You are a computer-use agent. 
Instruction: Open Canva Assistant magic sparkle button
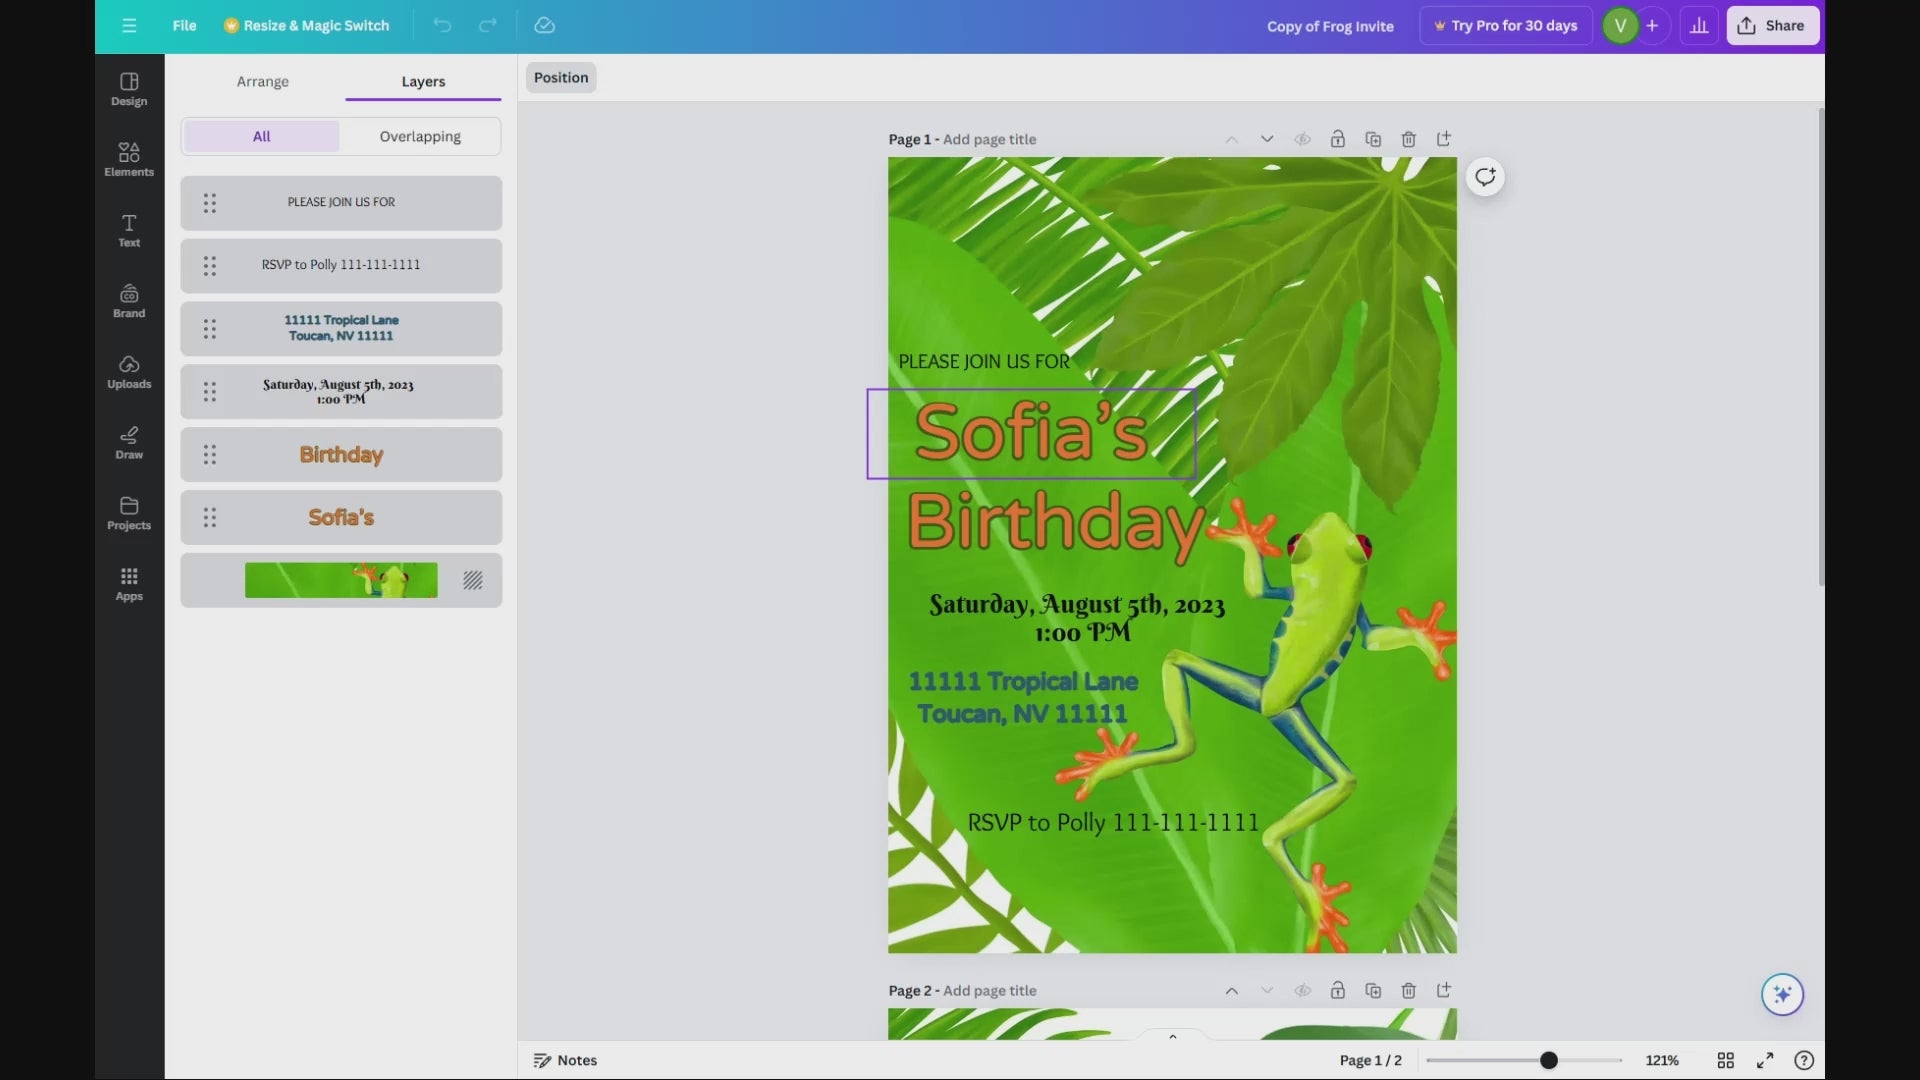pos(1782,994)
